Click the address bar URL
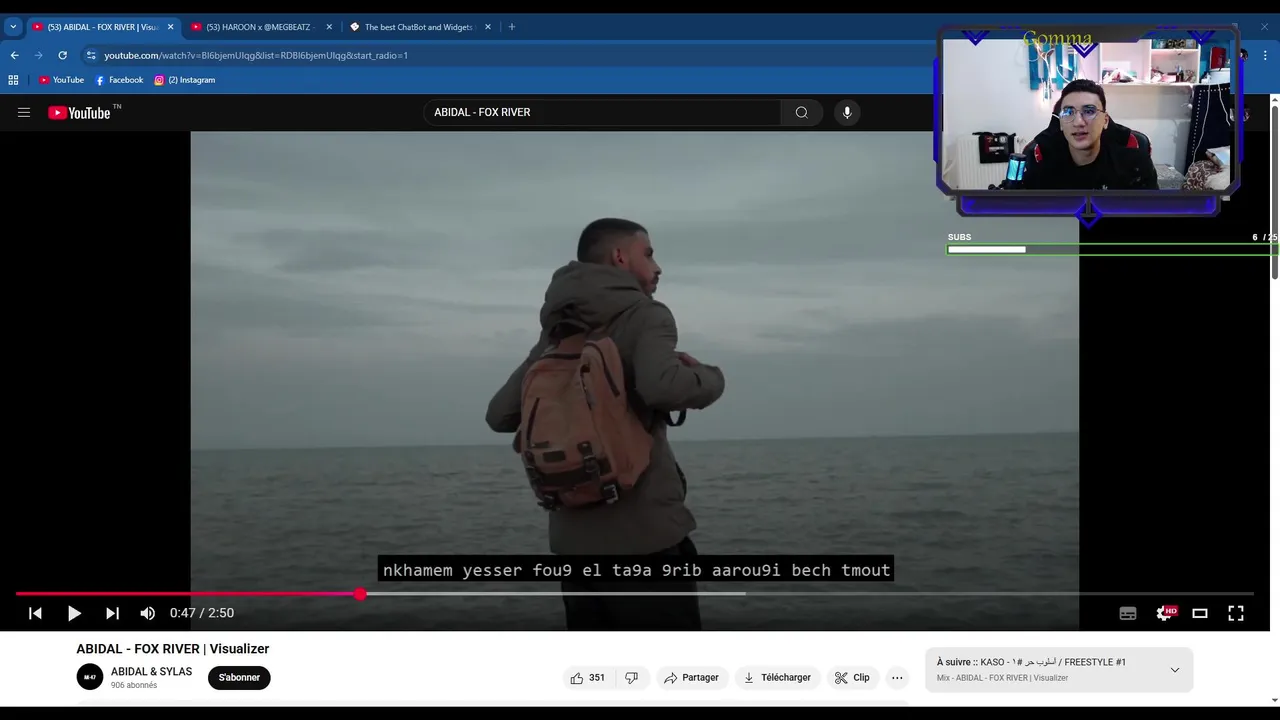This screenshot has height=720, width=1280. (256, 55)
